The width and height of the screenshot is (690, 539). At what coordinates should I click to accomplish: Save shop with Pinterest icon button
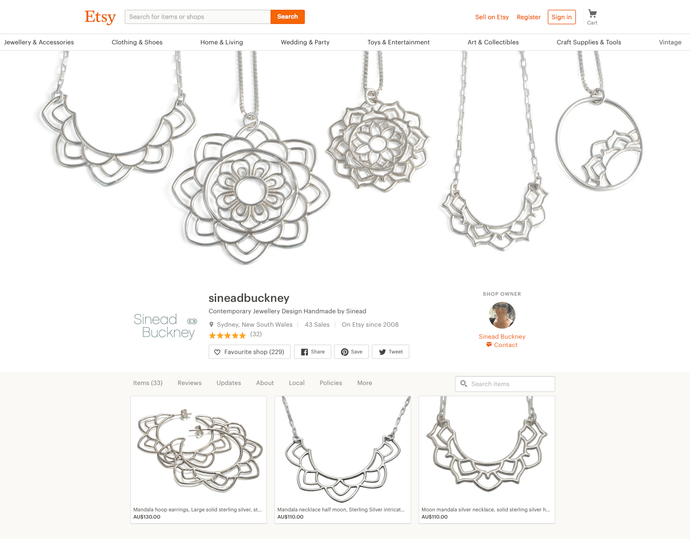352,352
